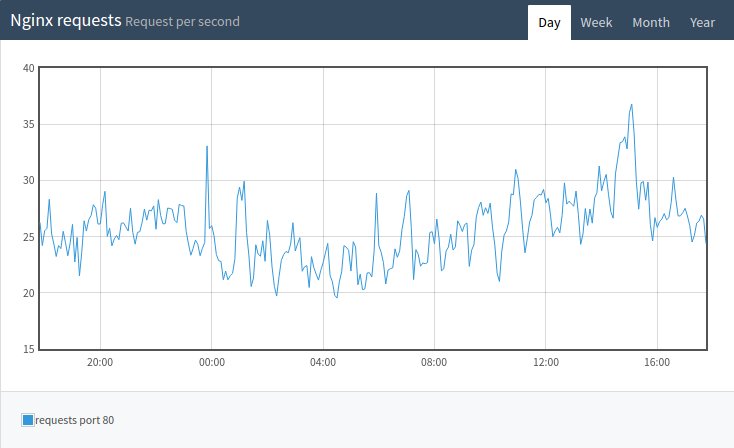Click the sharp spike just before 00:00

(207, 147)
